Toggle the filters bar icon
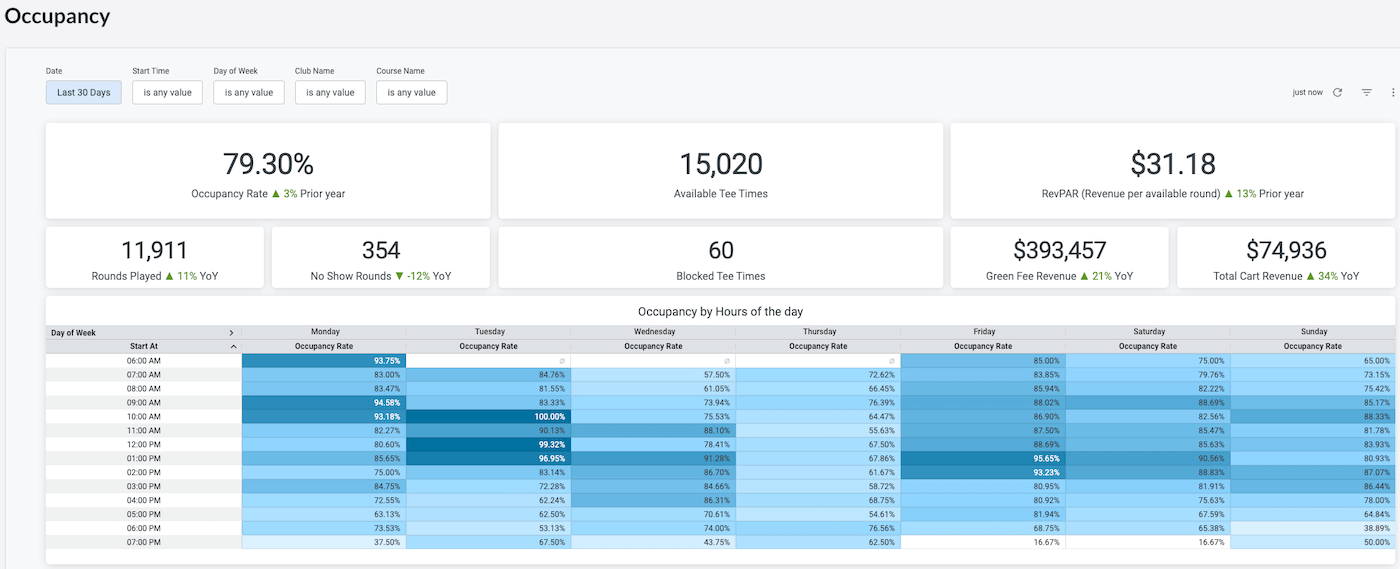 [1367, 92]
